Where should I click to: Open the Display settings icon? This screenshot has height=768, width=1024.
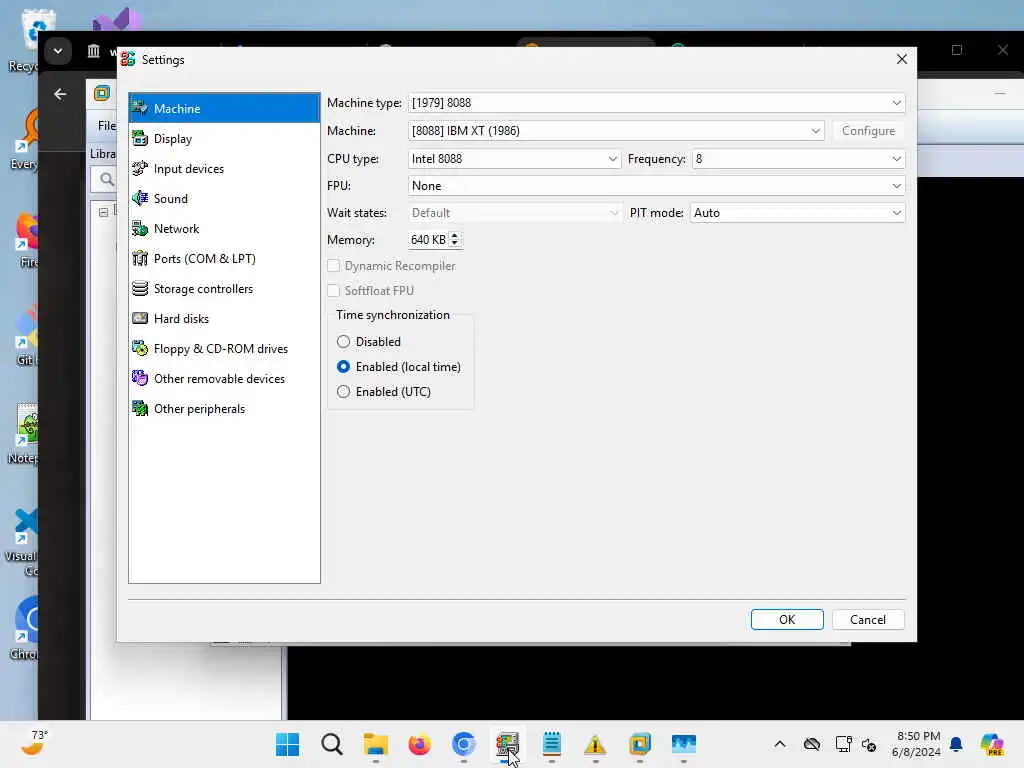pyautogui.click(x=140, y=138)
